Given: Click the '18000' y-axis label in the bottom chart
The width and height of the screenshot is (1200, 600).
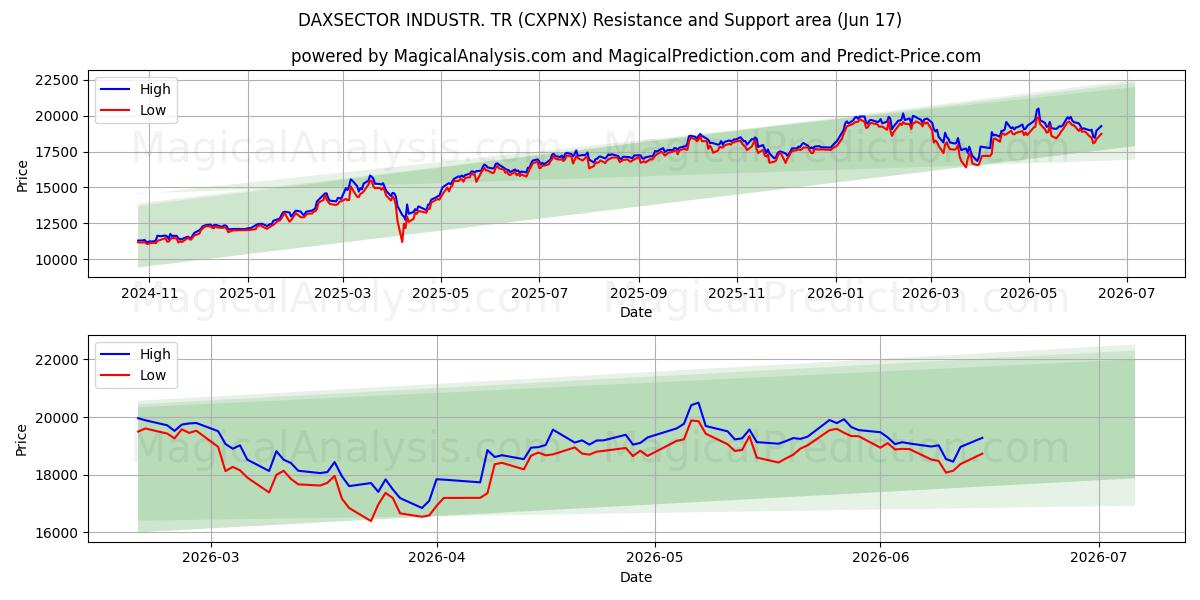Looking at the screenshot, I should [57, 475].
